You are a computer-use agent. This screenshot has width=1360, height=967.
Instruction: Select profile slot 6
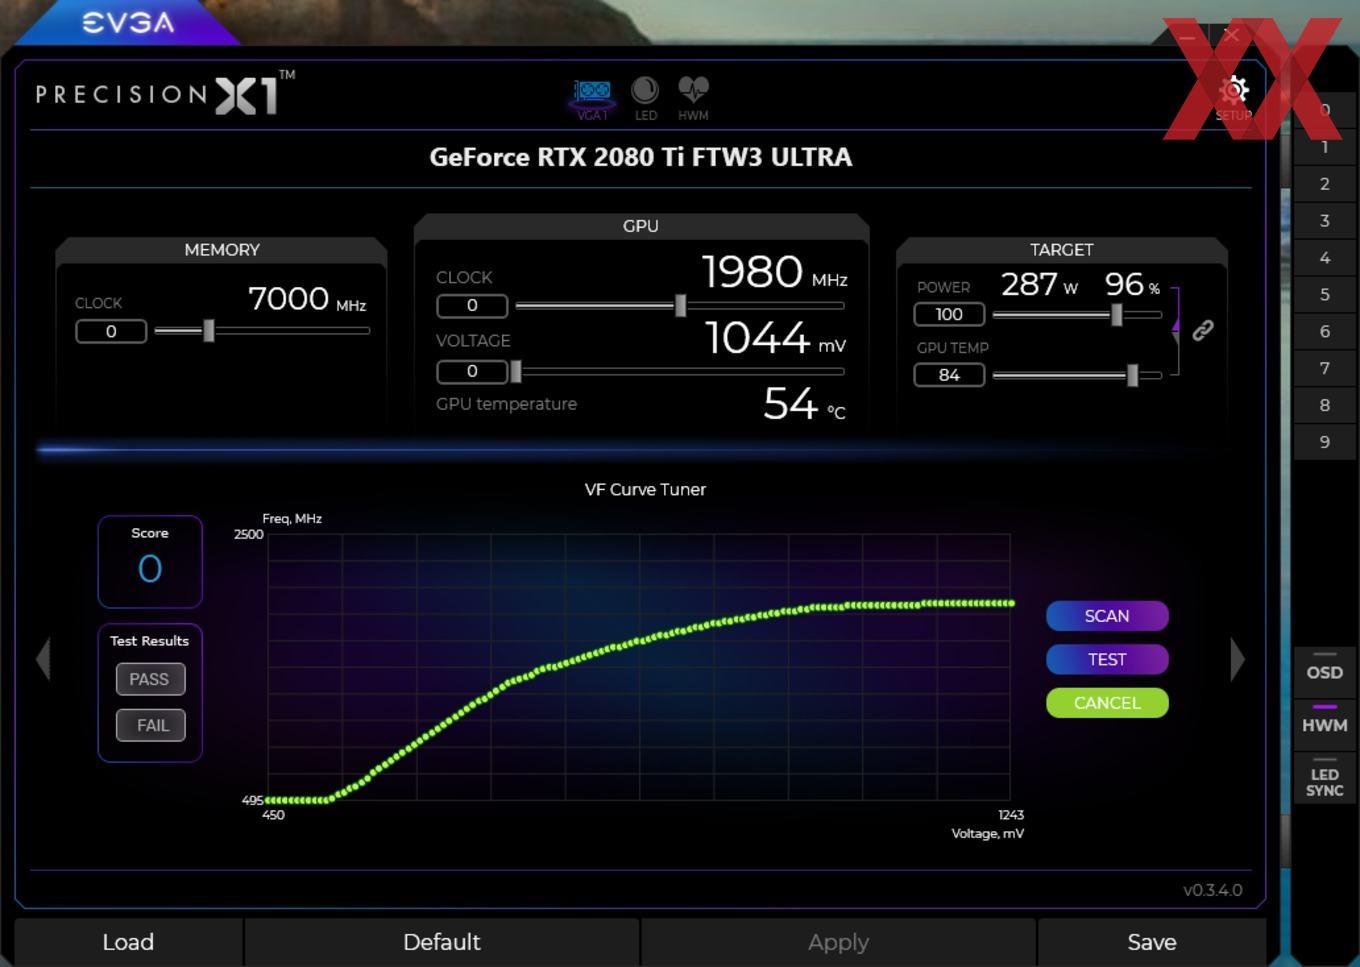tap(1325, 331)
